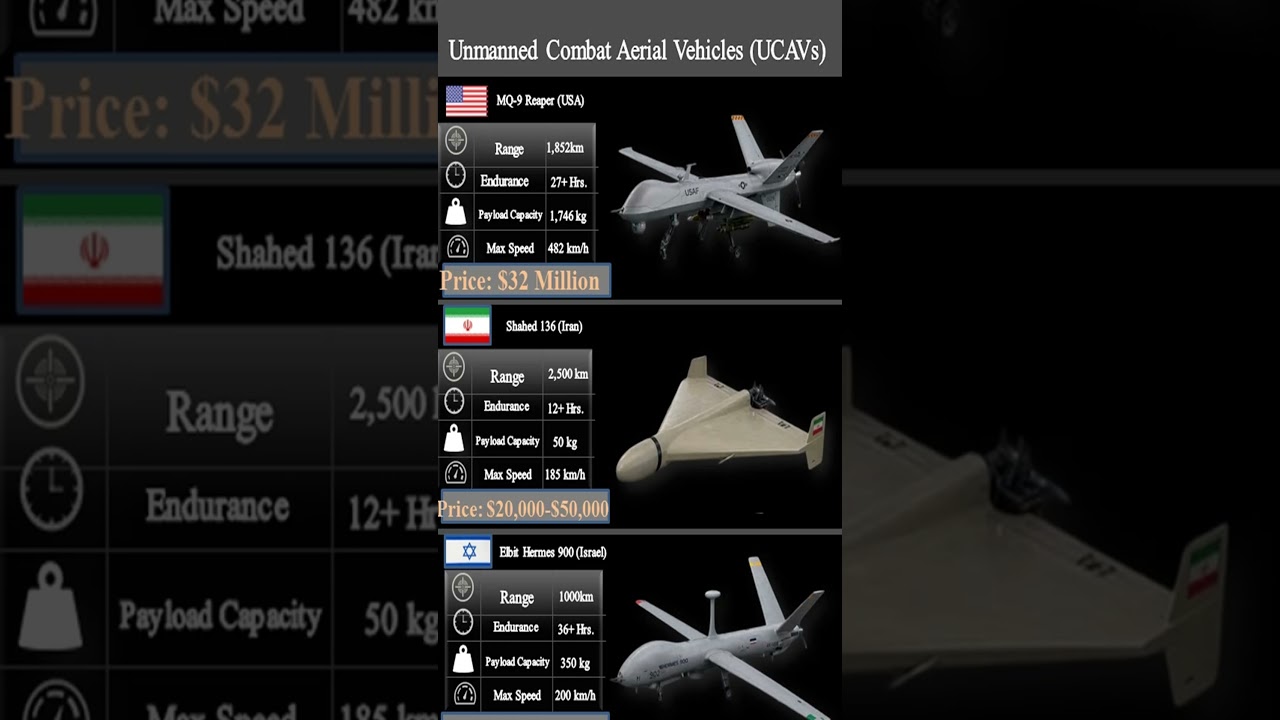Screen dimensions: 1280x720
Task: Click the 482 km/h max speed value
Action: click(x=568, y=249)
